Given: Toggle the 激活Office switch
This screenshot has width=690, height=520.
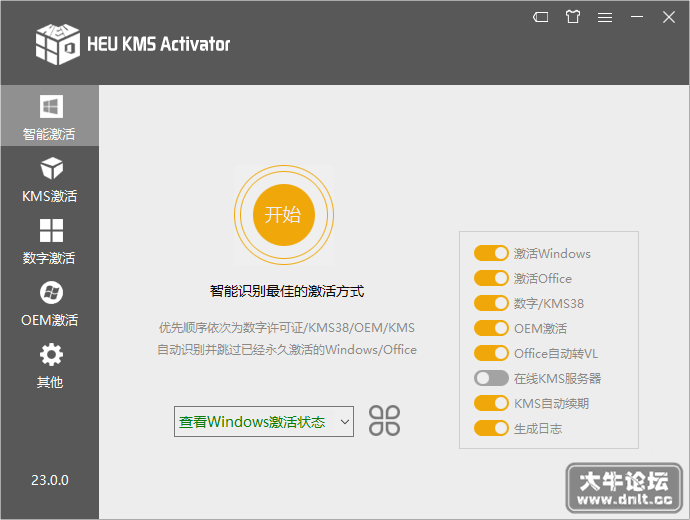Looking at the screenshot, I should [x=491, y=278].
